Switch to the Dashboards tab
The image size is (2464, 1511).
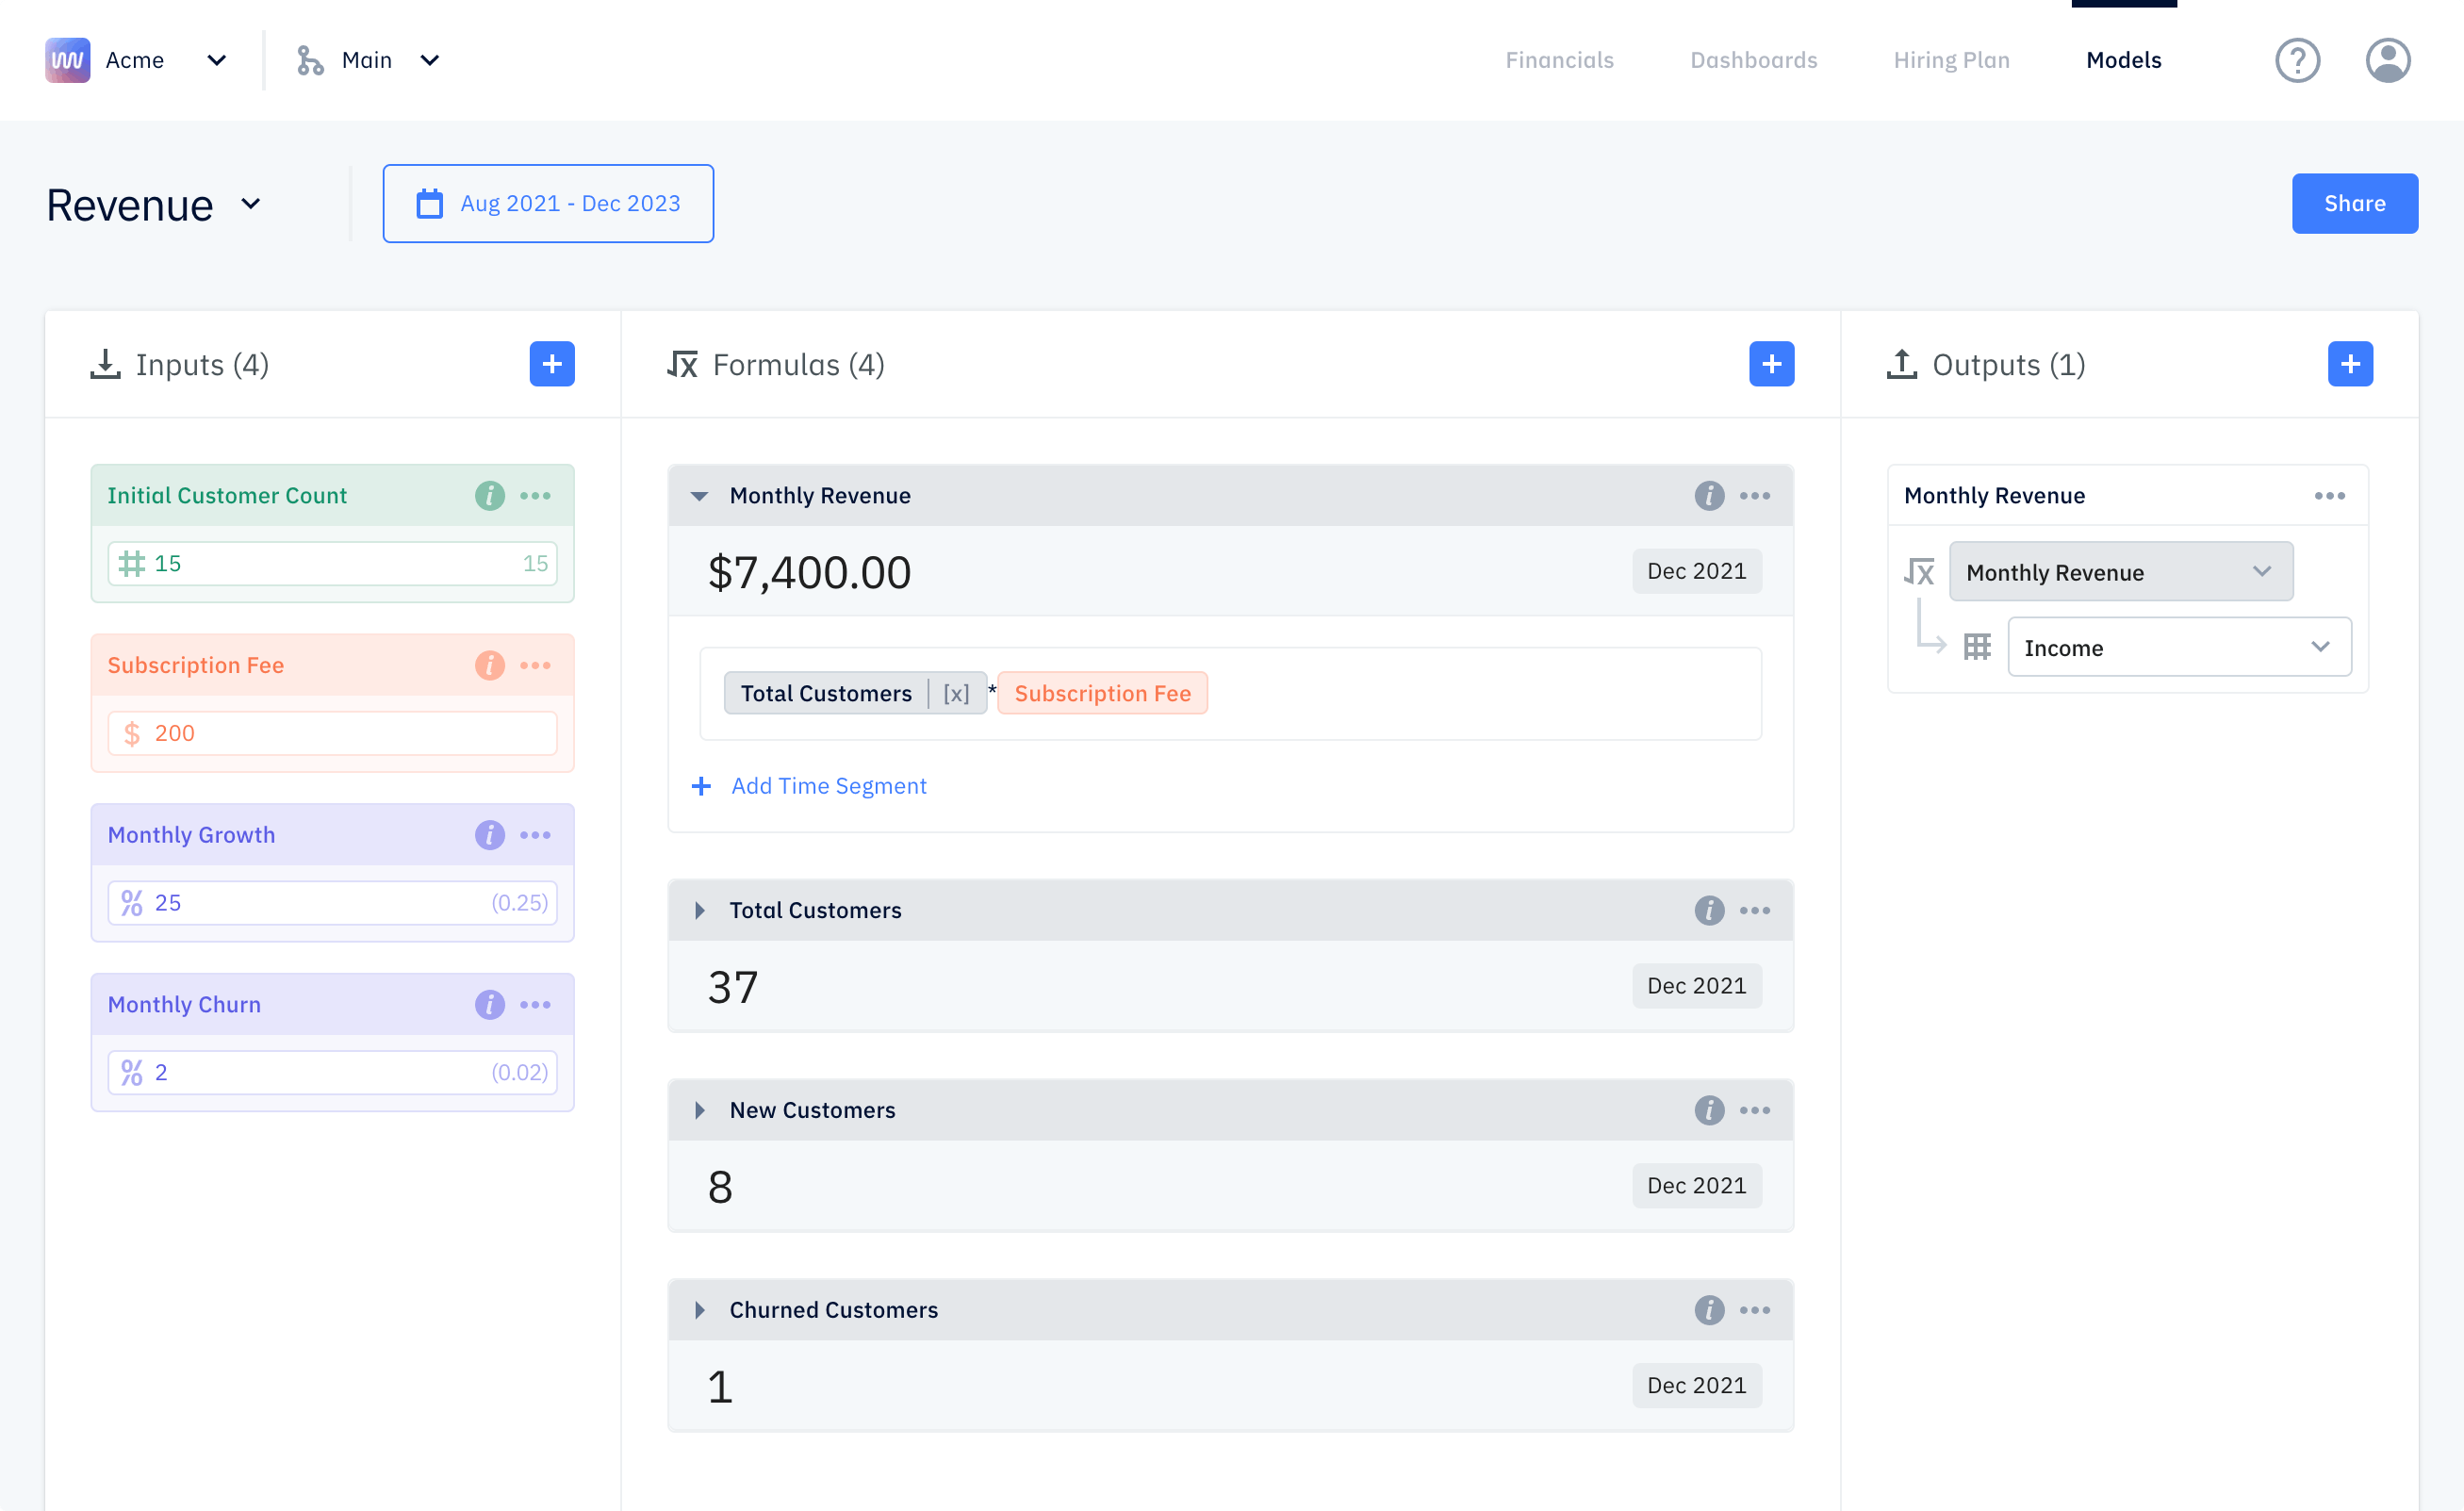point(1753,60)
